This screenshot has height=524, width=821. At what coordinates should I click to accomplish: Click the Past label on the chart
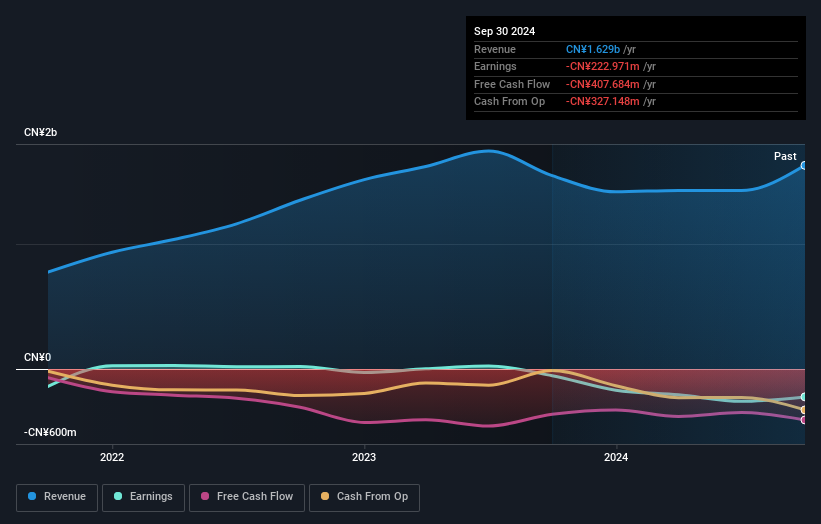coord(785,156)
